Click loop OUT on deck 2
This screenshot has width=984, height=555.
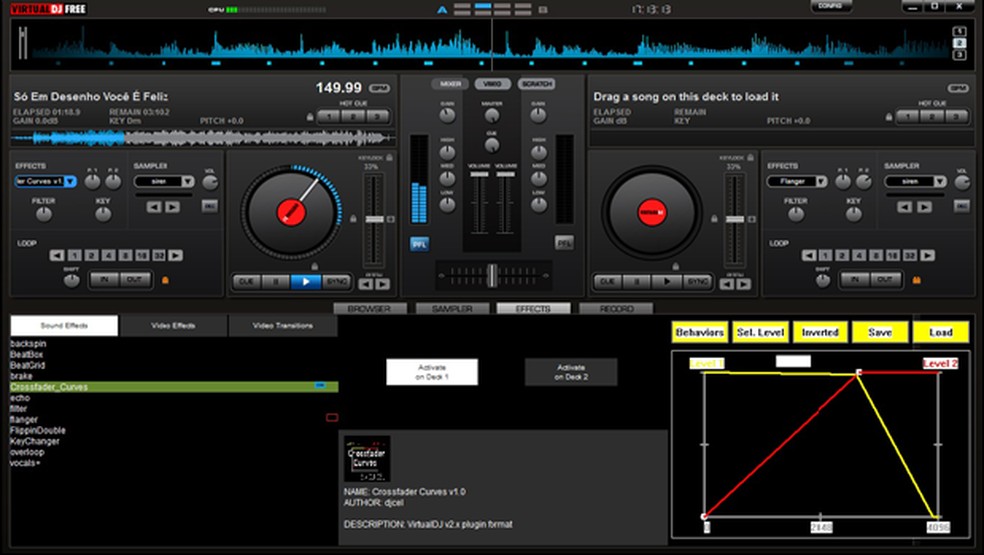click(x=885, y=280)
